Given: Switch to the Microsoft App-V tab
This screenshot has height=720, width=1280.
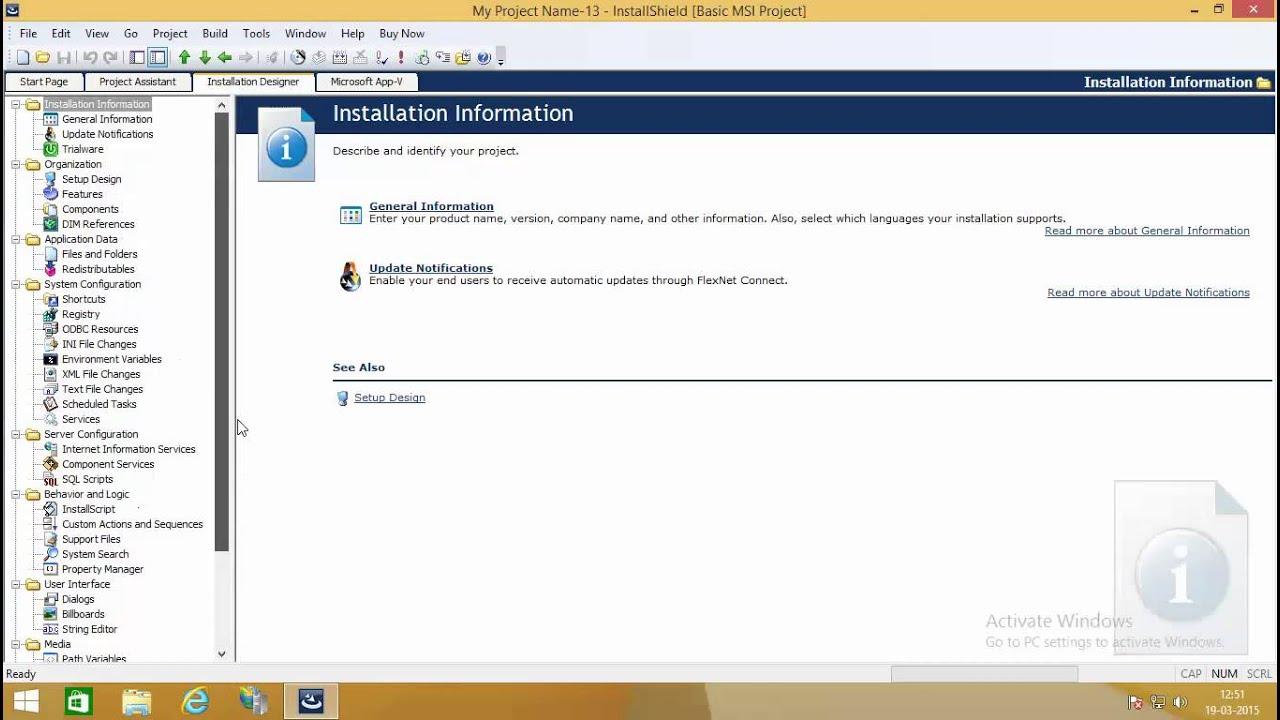Looking at the screenshot, I should pos(367,82).
